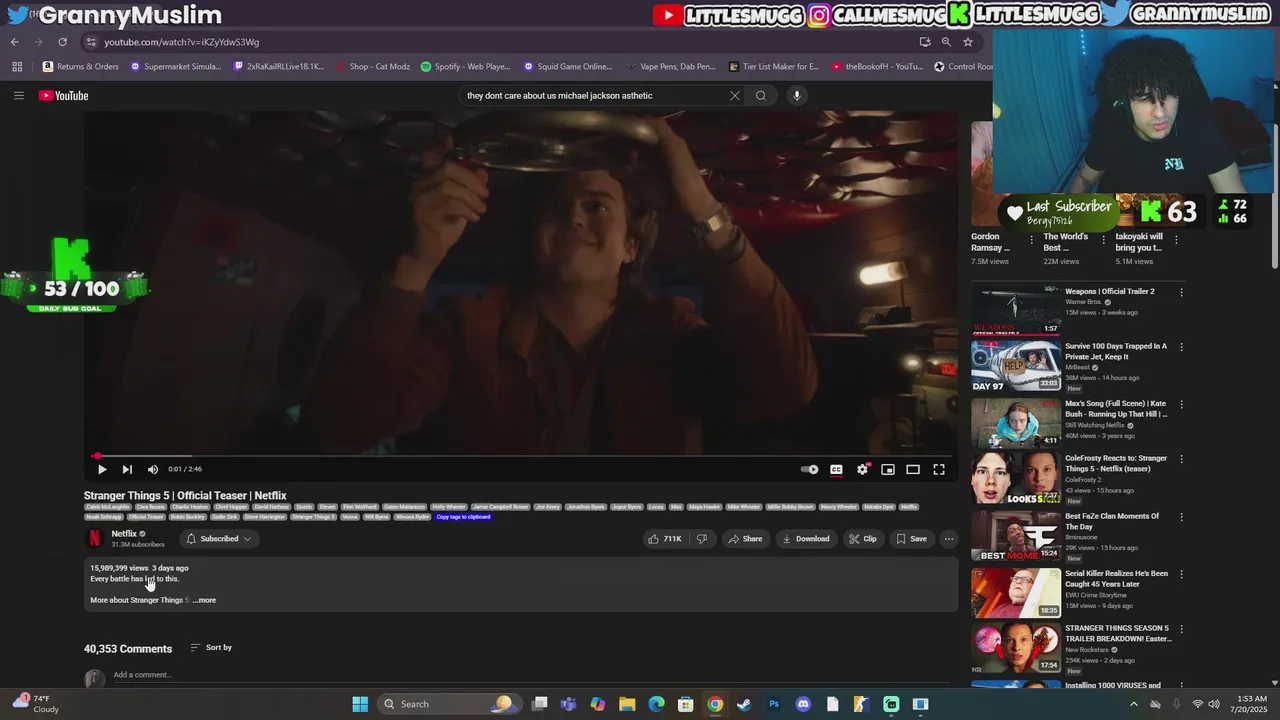Open Steam from taskbar
Screen dimensions: 1280x720
(744, 704)
